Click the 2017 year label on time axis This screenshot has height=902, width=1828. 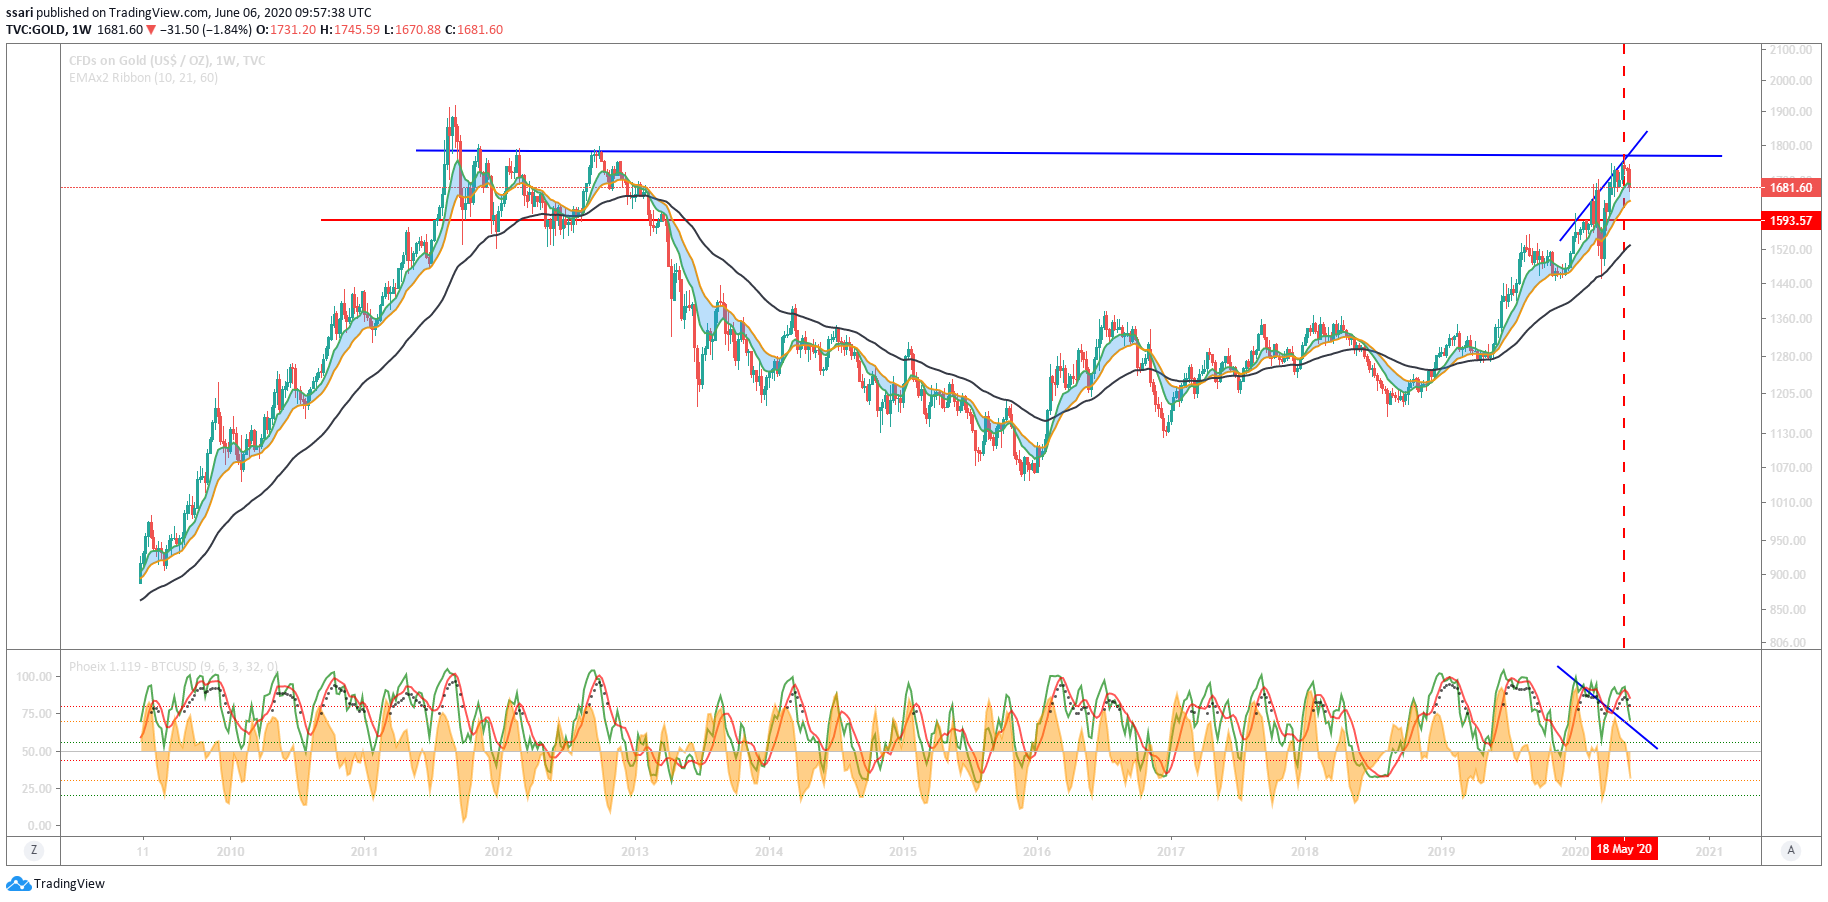pos(1171,852)
